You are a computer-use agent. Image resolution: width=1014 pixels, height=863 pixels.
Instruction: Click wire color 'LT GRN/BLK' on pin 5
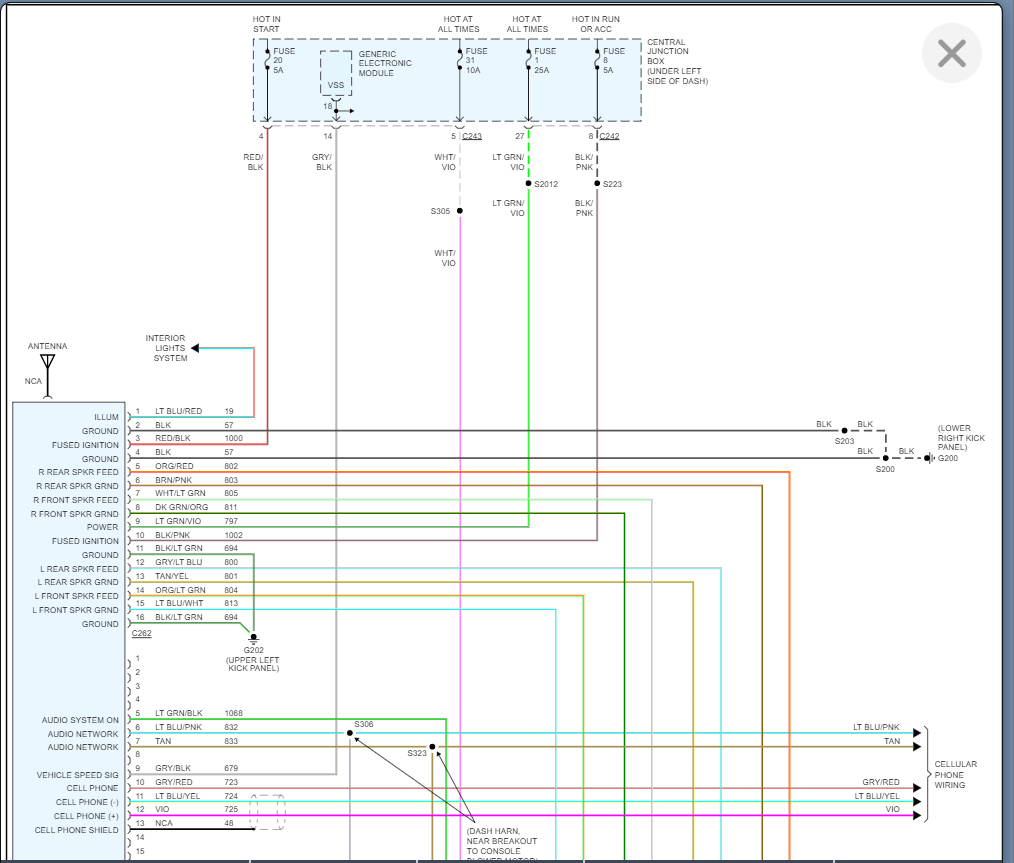(x=178, y=713)
